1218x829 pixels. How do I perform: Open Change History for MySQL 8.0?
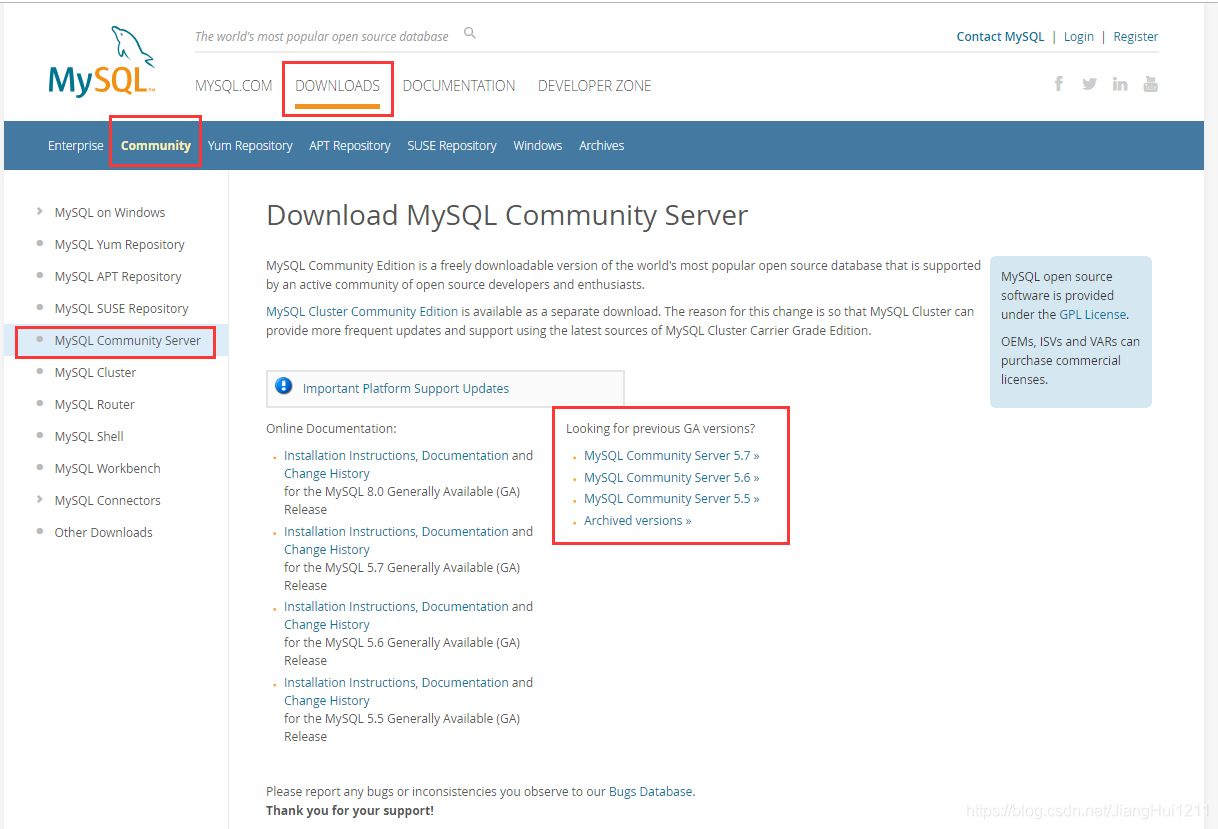pos(327,474)
